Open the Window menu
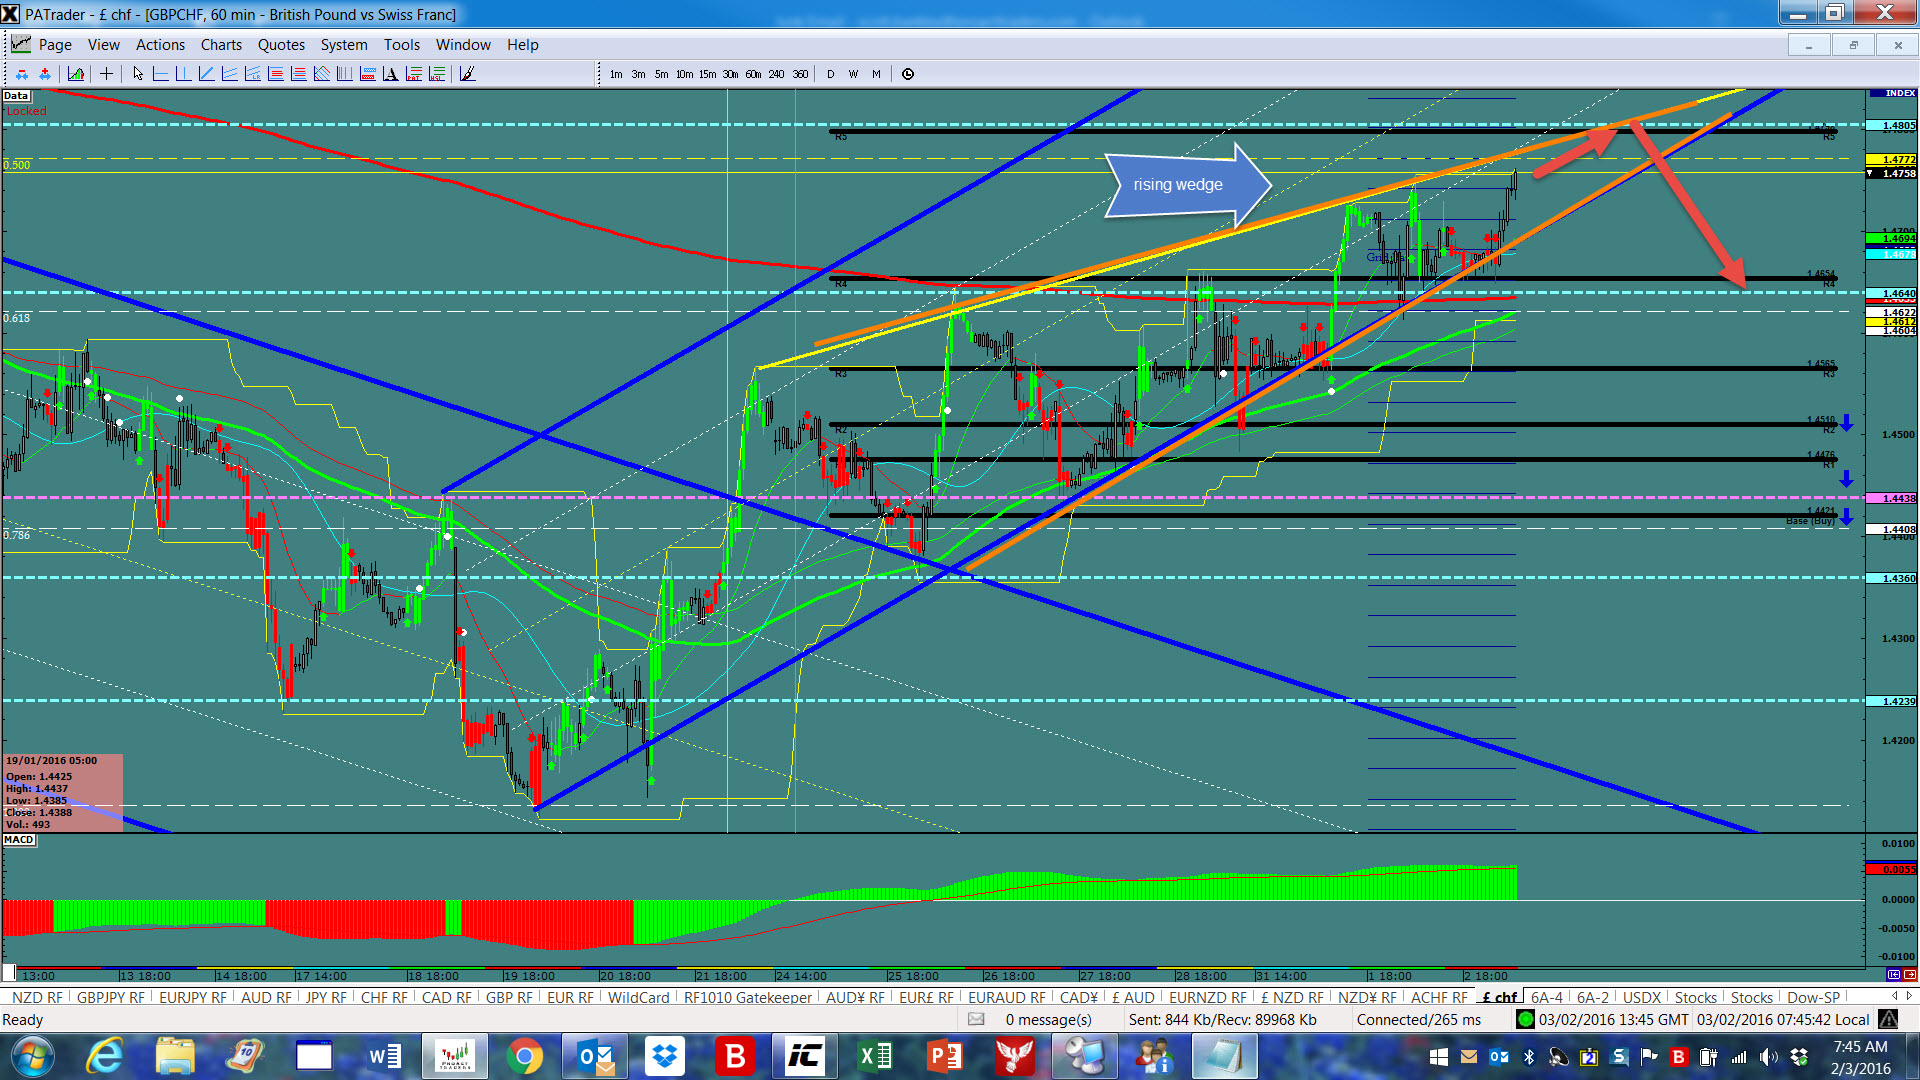The image size is (1920, 1080). click(x=463, y=45)
